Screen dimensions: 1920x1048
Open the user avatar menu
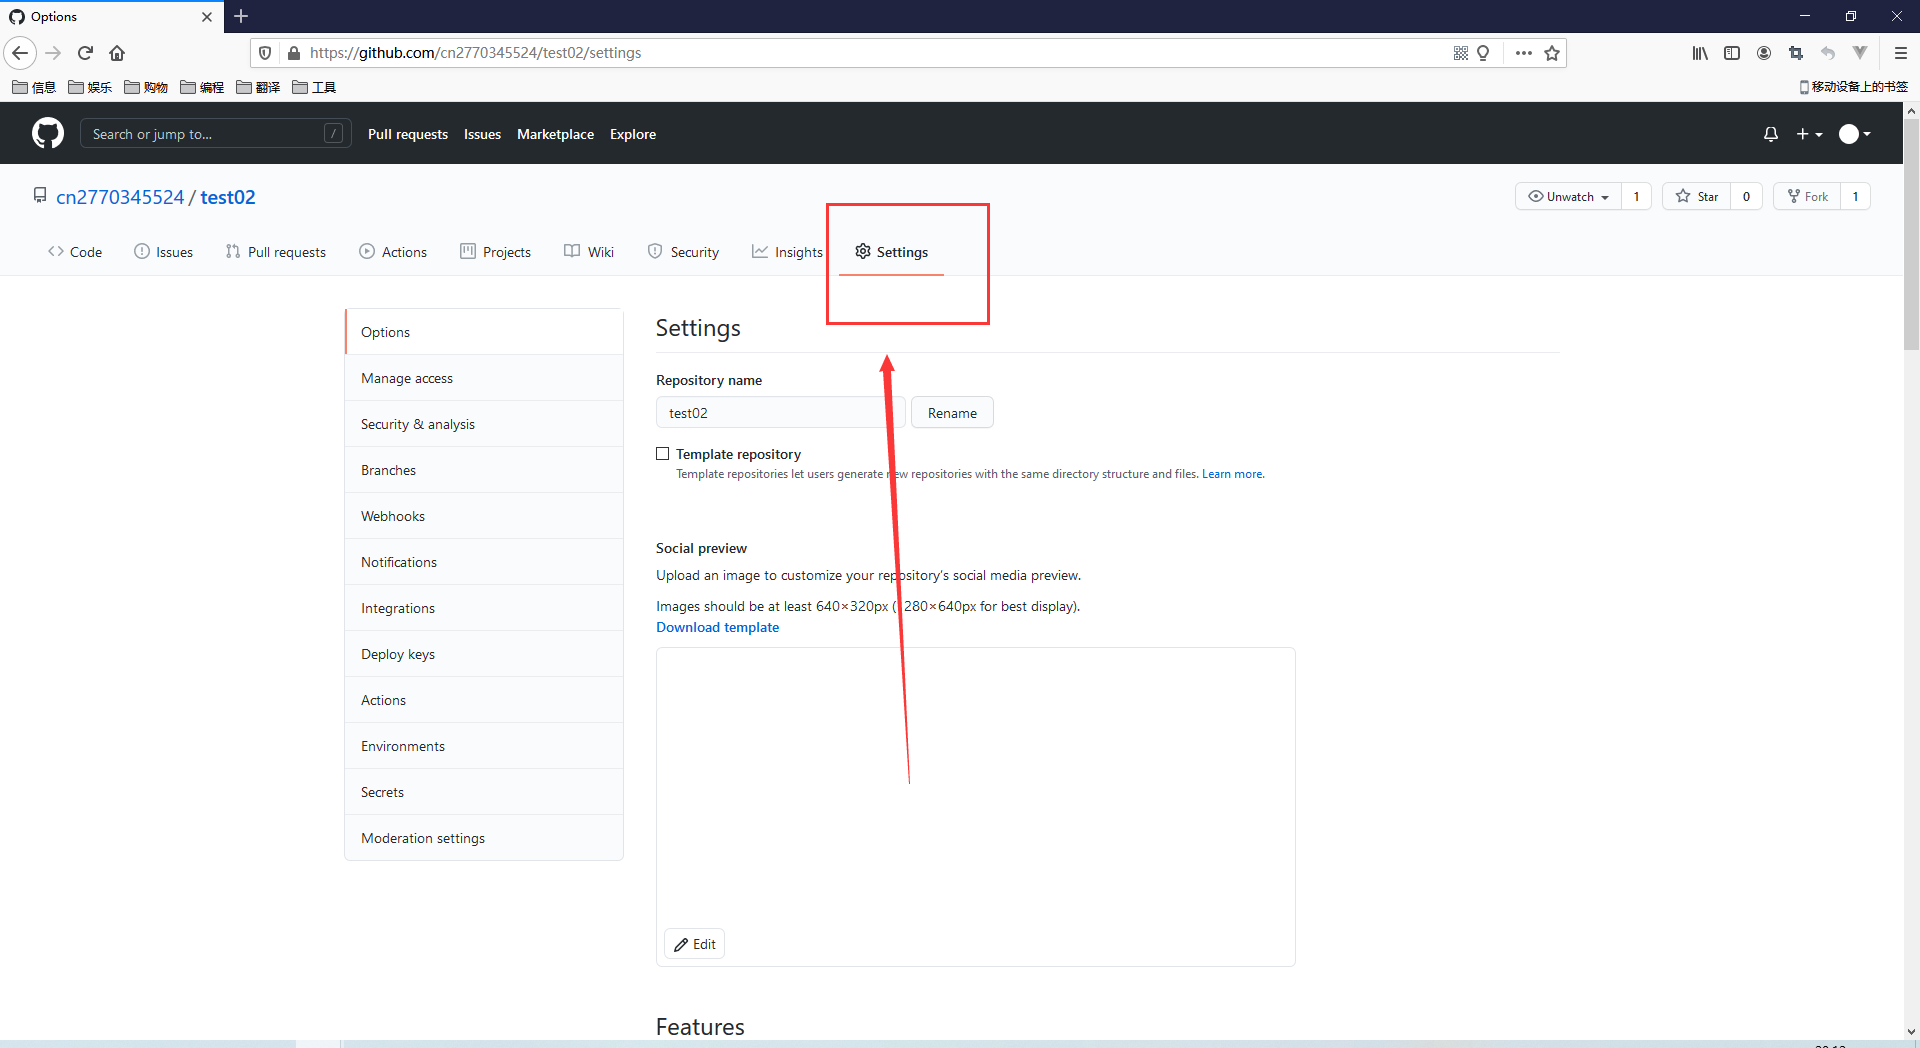click(1855, 134)
